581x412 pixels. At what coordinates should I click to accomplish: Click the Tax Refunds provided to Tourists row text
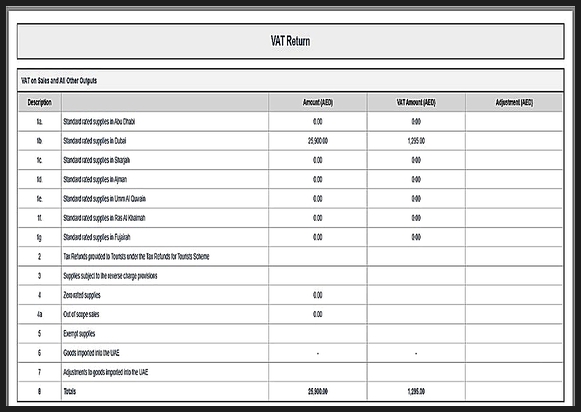pos(136,256)
